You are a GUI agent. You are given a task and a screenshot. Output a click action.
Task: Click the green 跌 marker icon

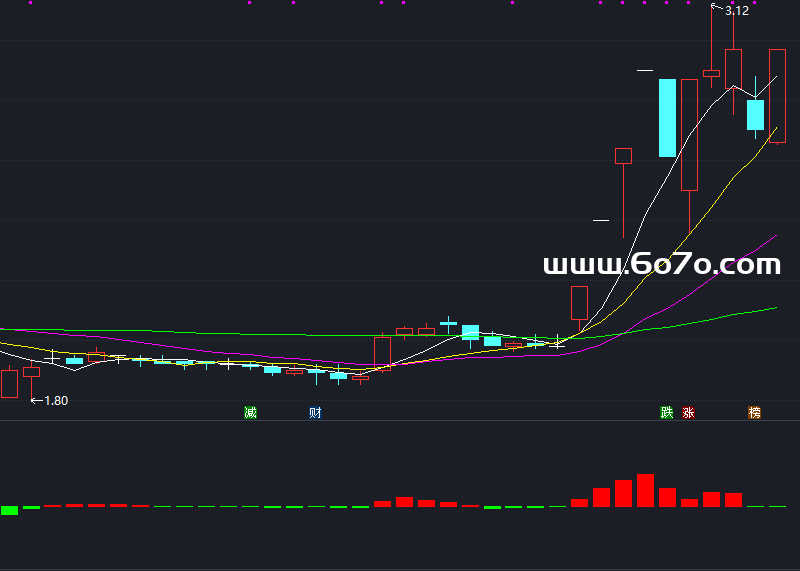click(x=667, y=412)
